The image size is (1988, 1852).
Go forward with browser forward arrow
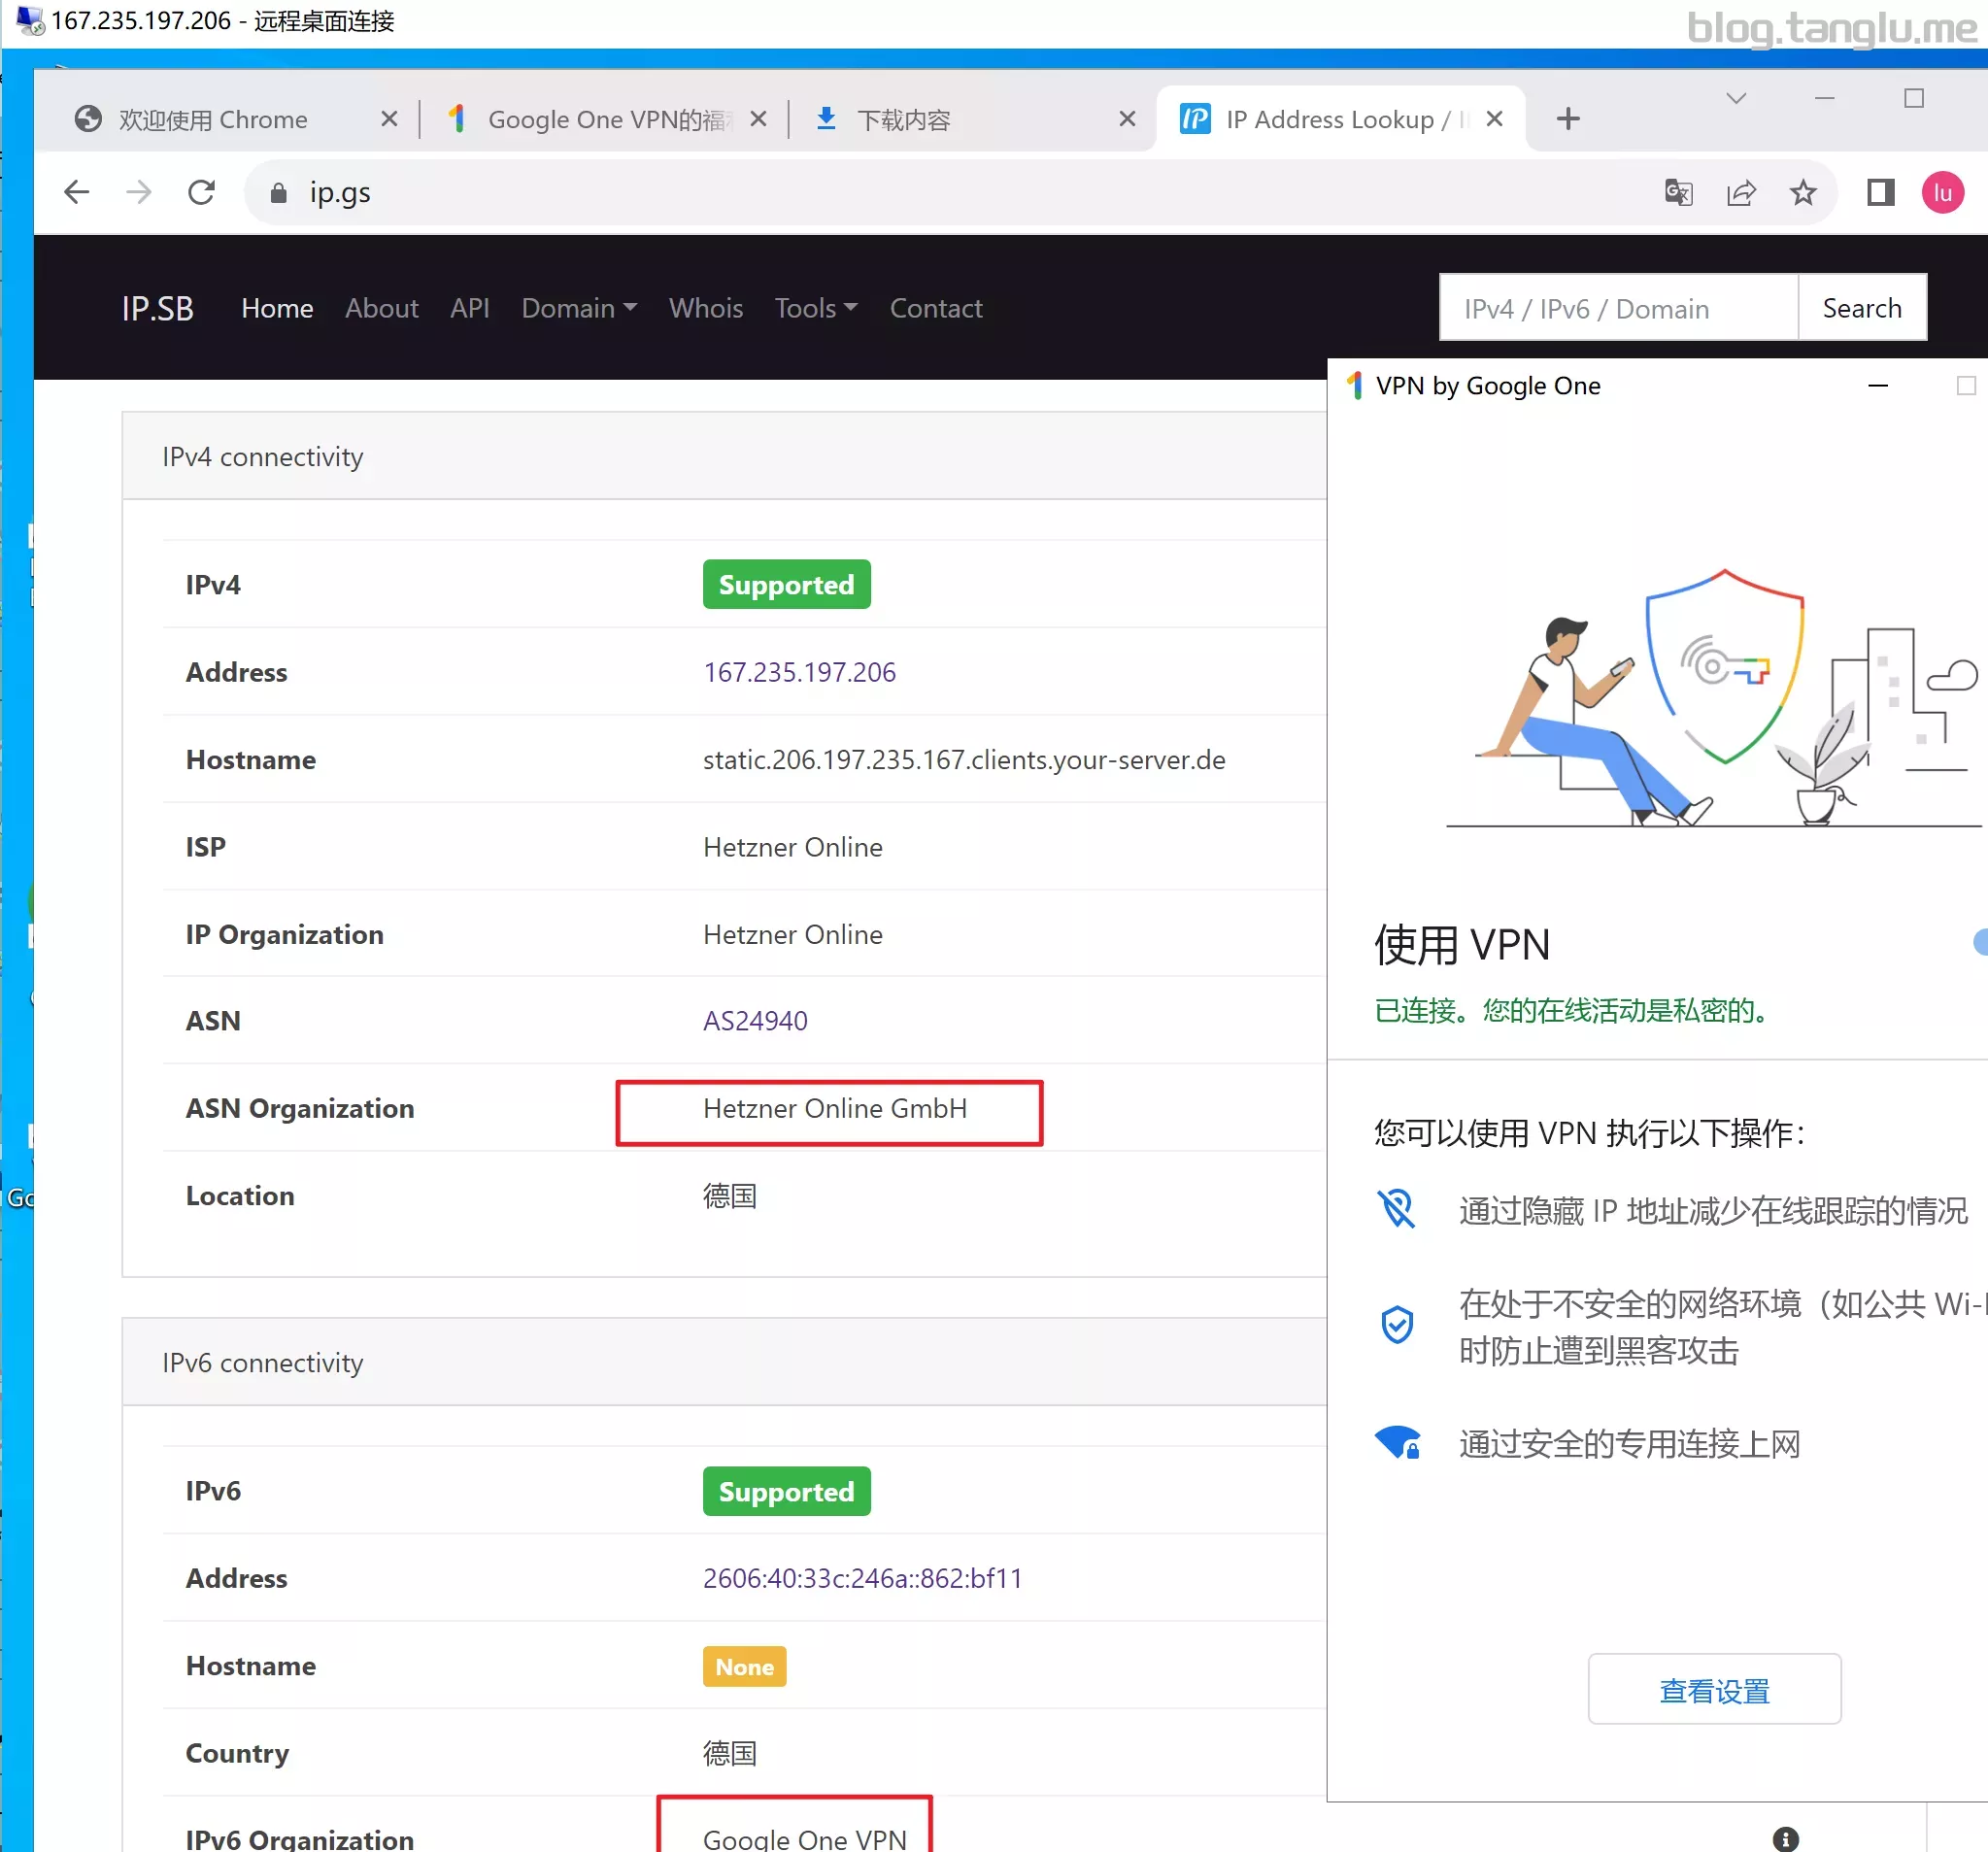[x=139, y=192]
